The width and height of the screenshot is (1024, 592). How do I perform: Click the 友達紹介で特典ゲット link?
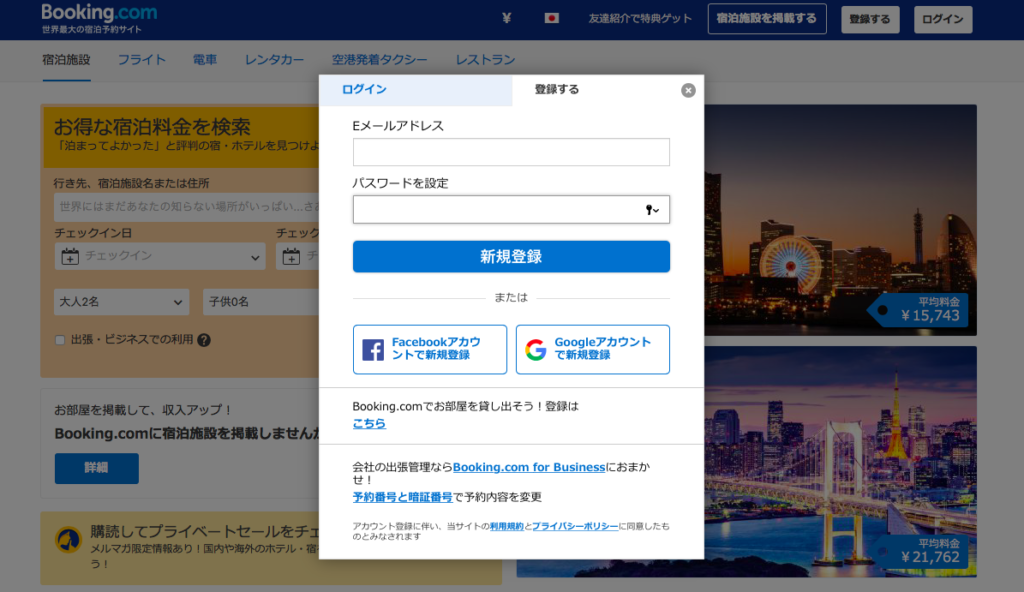(x=640, y=18)
